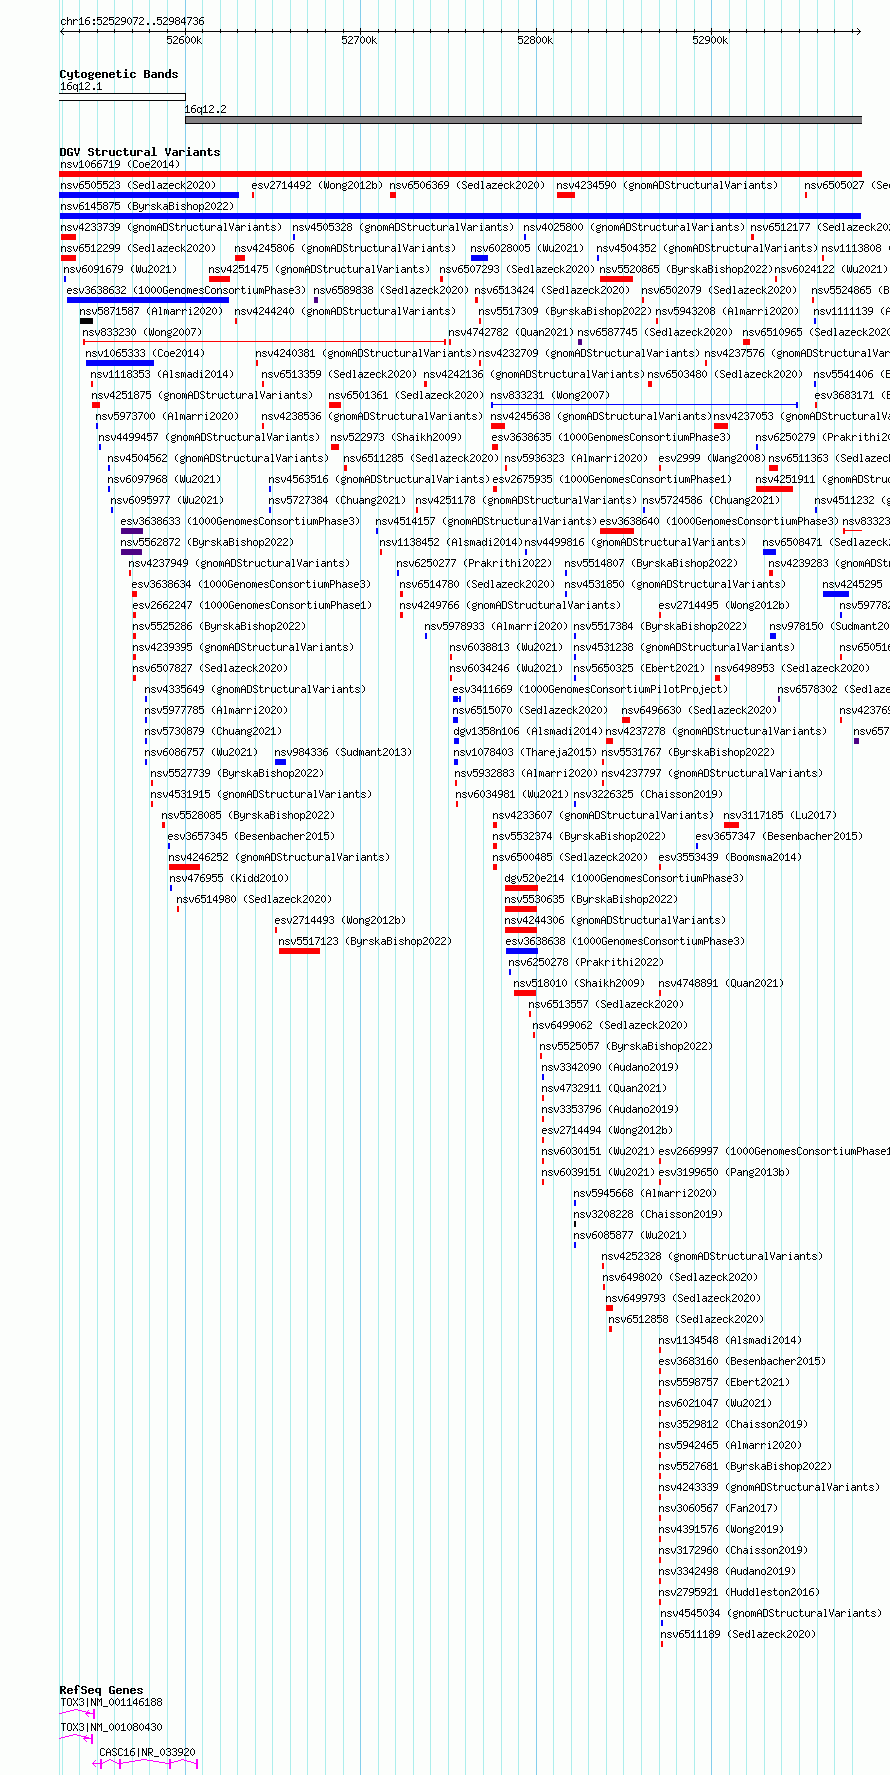Click the blue bar beneath nsv1065333
This screenshot has height=1775, width=890.
pos(119,363)
